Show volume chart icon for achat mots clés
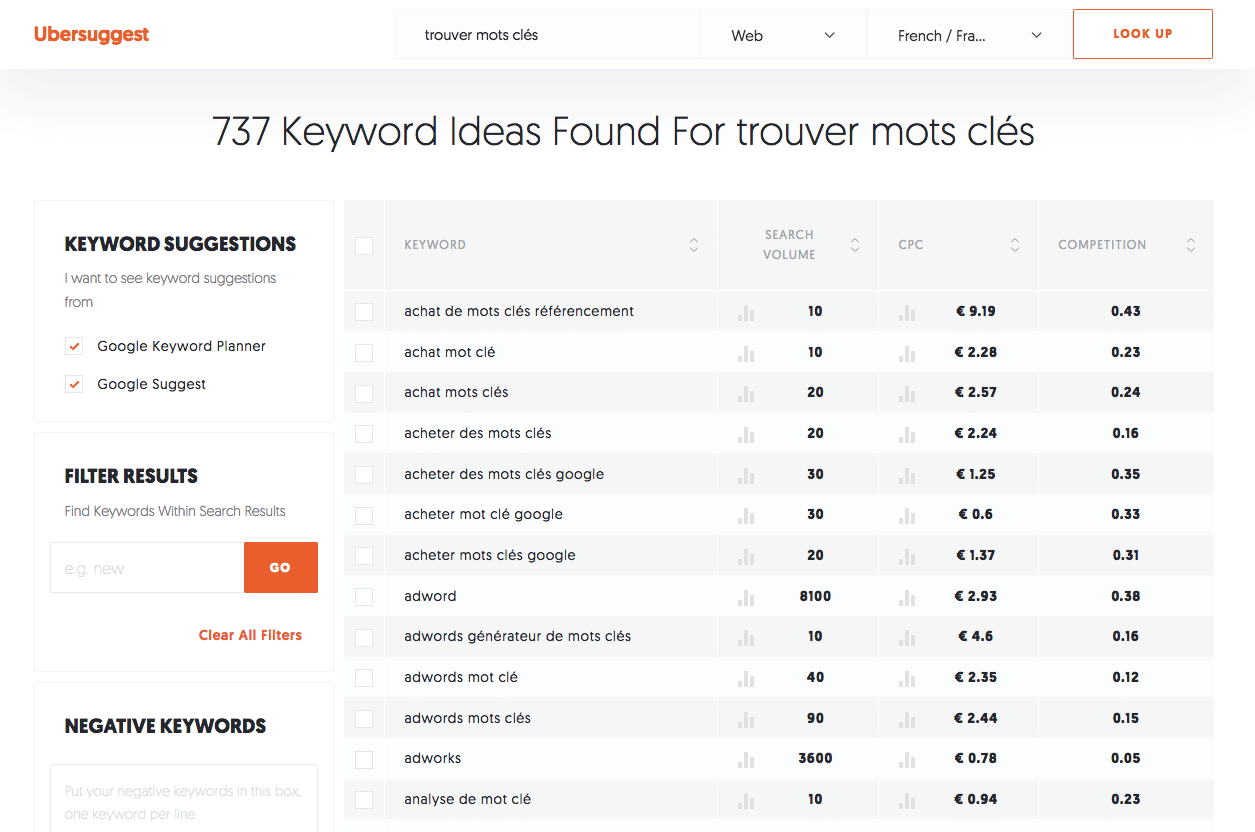This screenshot has height=832, width=1255. (746, 393)
